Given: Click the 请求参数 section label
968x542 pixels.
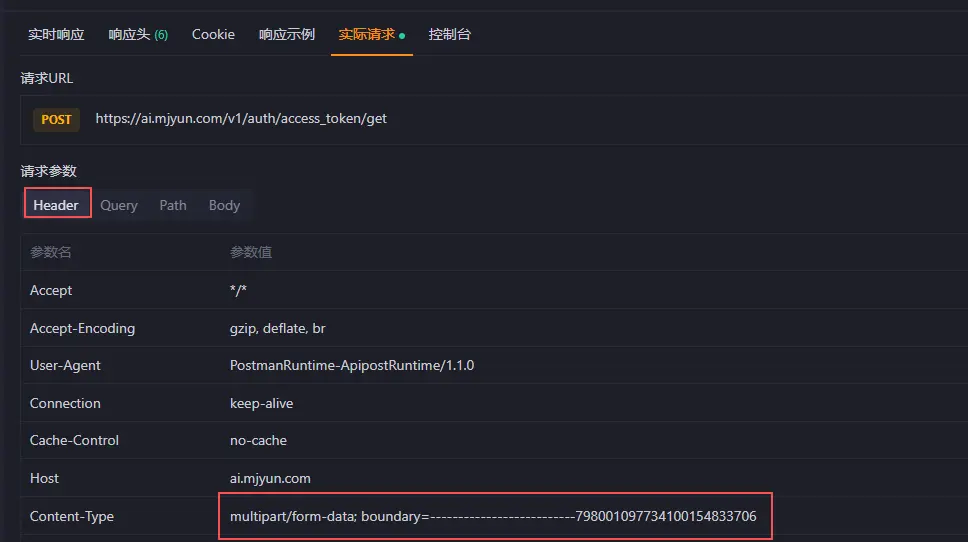Looking at the screenshot, I should click(x=48, y=171).
